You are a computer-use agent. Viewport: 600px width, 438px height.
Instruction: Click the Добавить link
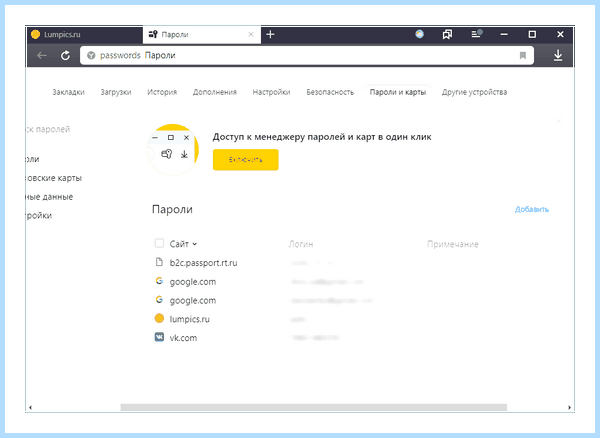[x=532, y=209]
